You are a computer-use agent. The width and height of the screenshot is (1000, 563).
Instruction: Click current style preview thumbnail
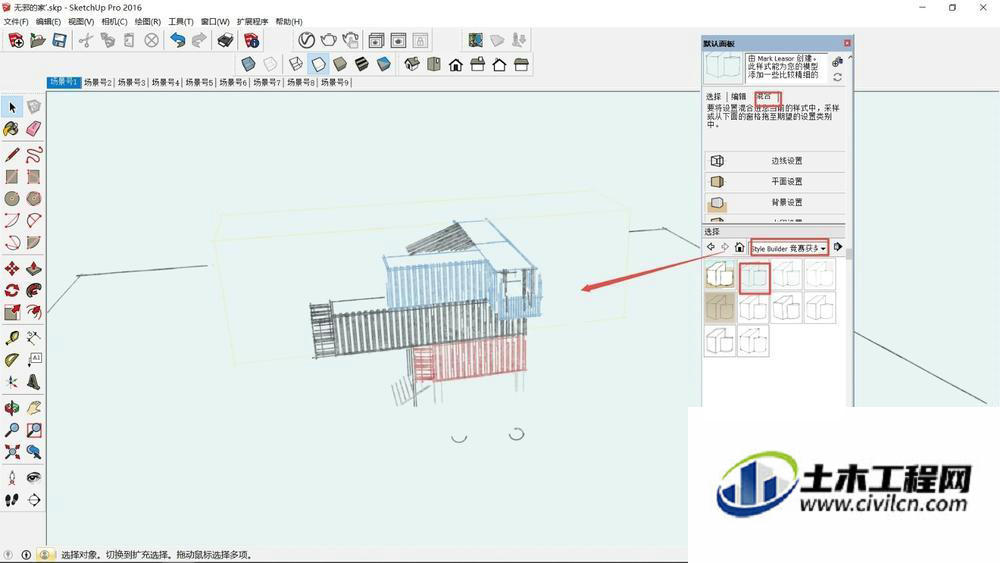point(723,68)
